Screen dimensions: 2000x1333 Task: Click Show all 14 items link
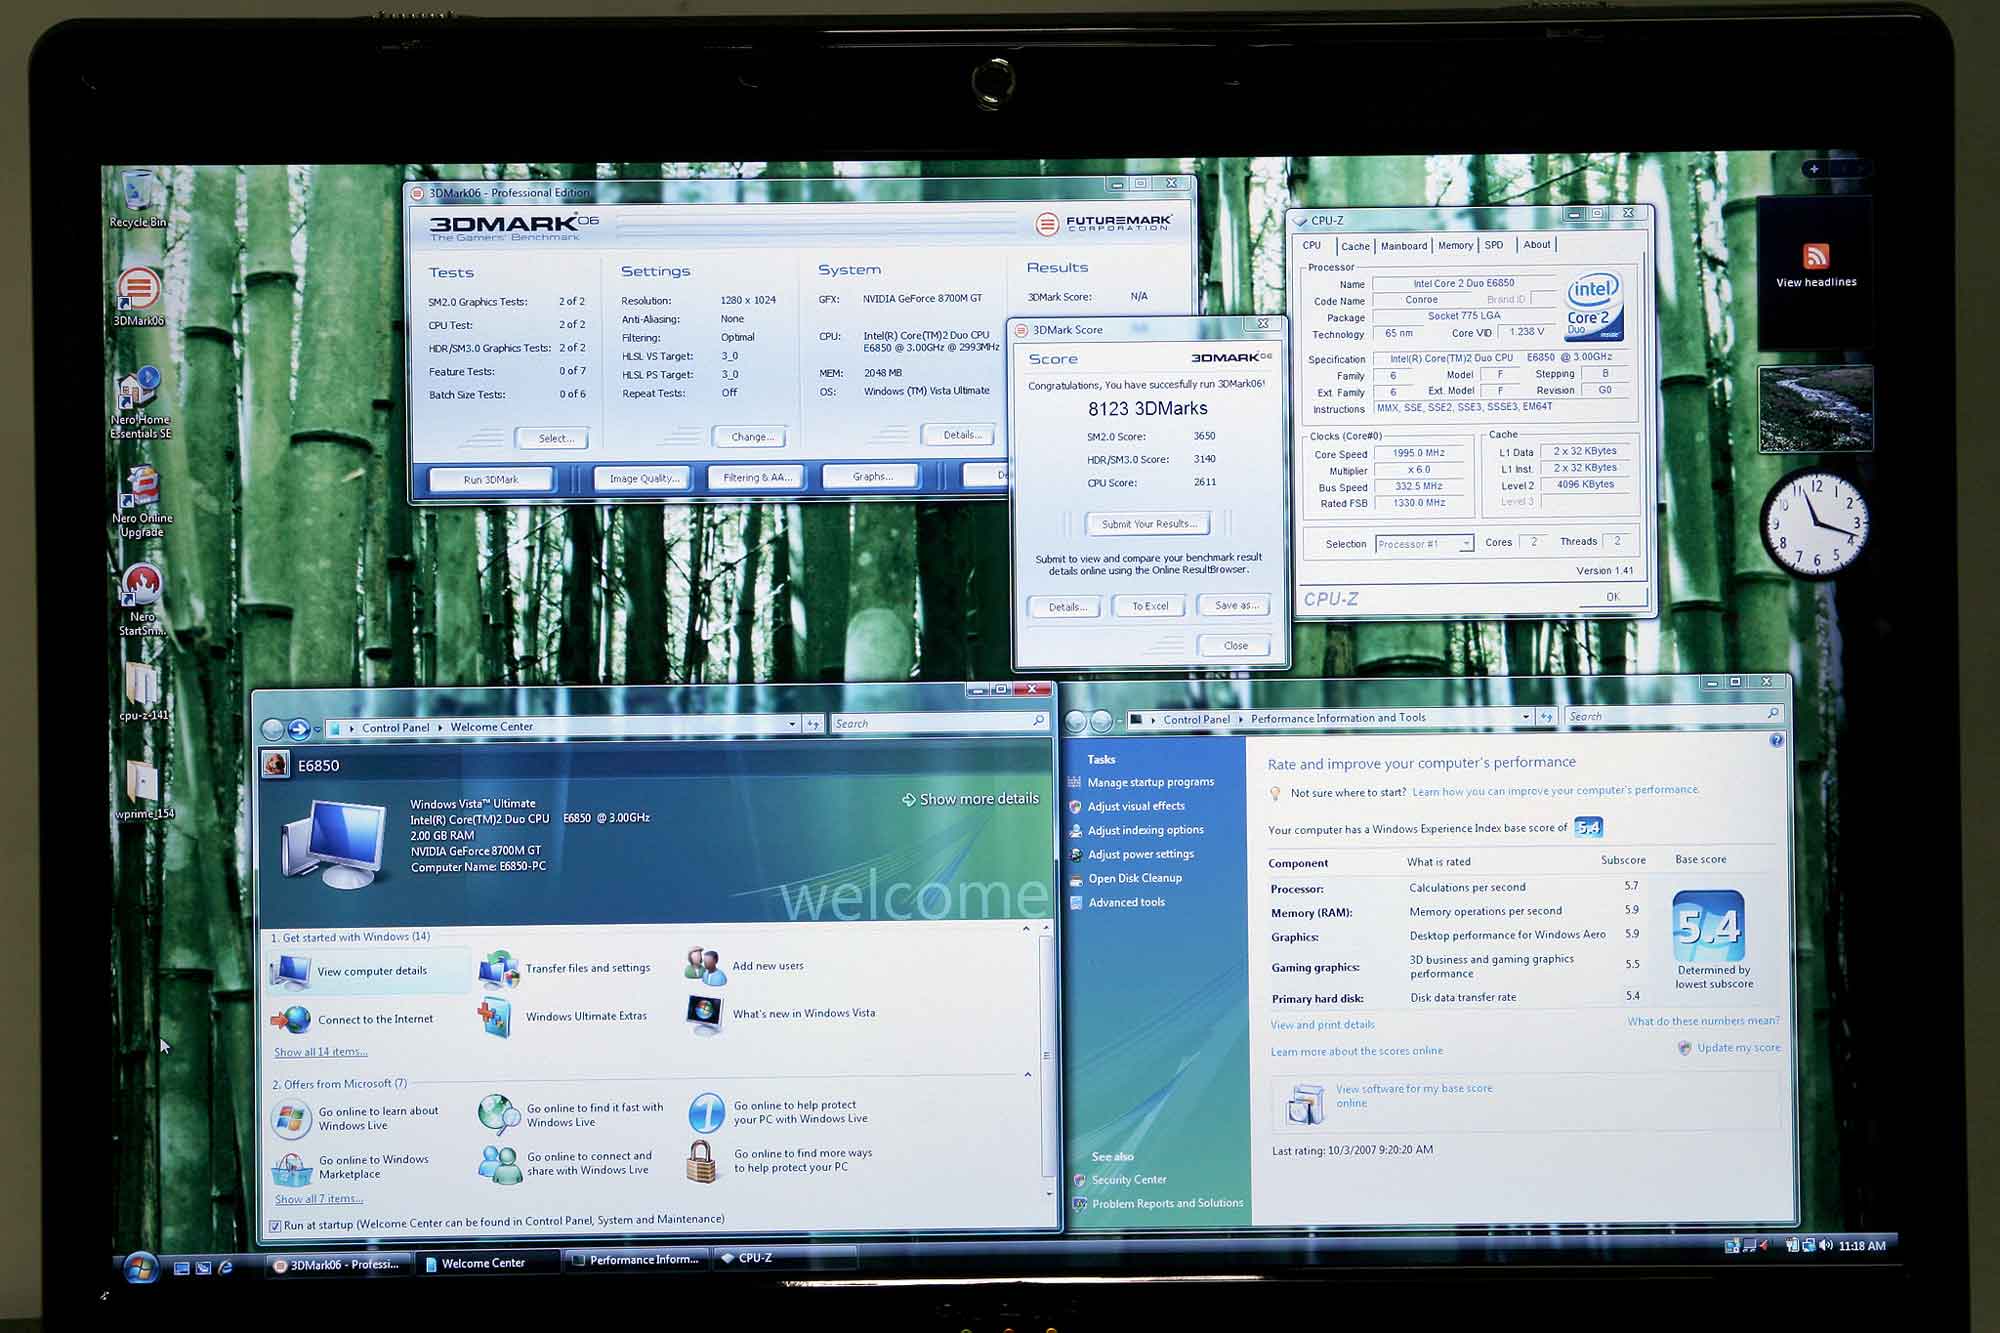(x=320, y=1052)
